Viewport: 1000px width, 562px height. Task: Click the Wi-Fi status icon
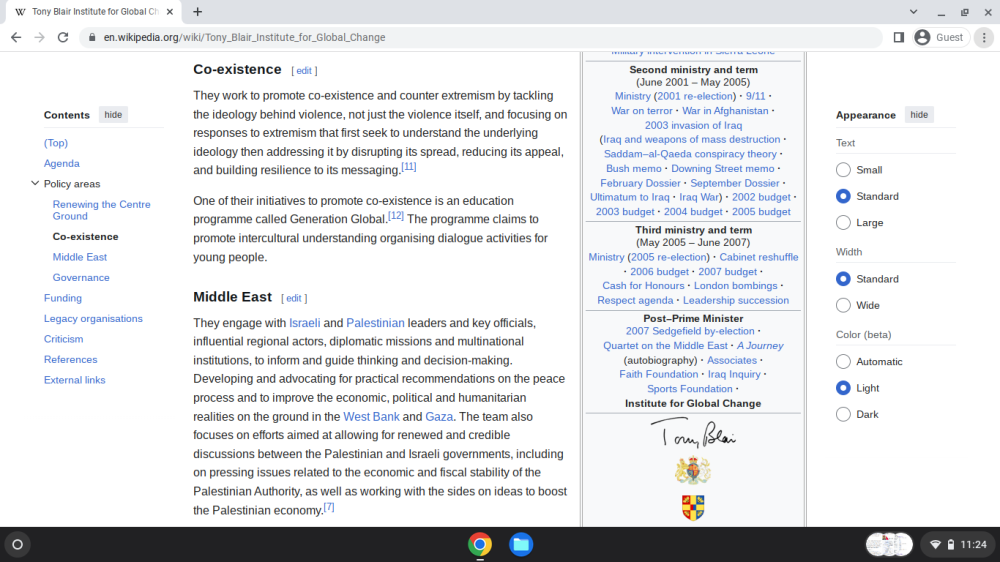click(x=936, y=544)
